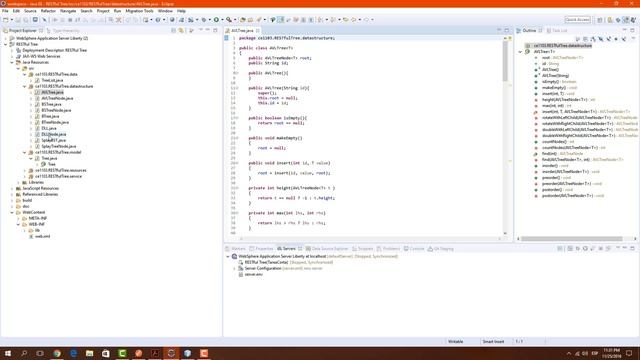Expand Server Configuration in Servers view
Viewport: 640px width, 360px height.
pos(234,269)
